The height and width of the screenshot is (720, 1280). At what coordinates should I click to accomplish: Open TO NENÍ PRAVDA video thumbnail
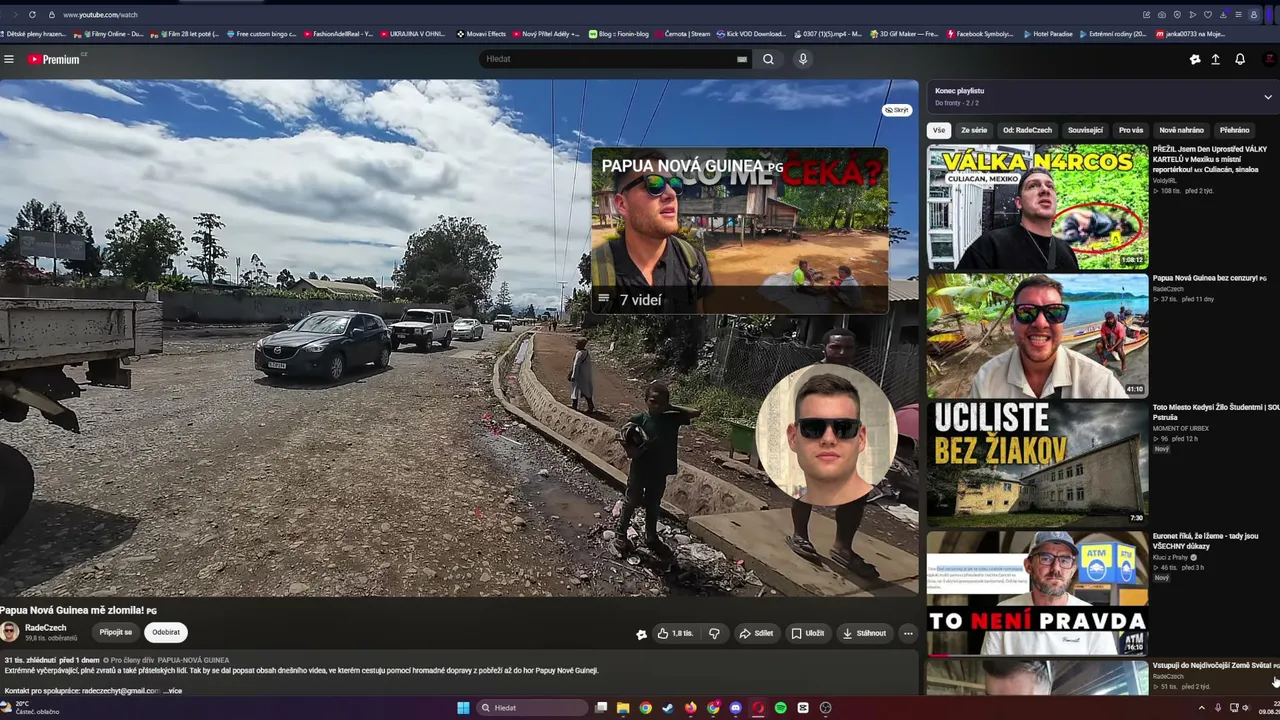(1037, 592)
